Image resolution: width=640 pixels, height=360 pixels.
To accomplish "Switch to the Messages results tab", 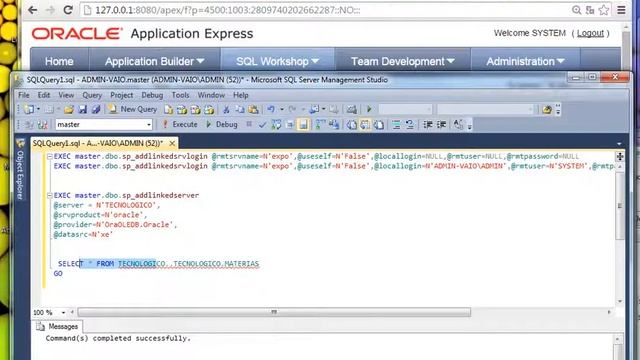I will pyautogui.click(x=58, y=327).
